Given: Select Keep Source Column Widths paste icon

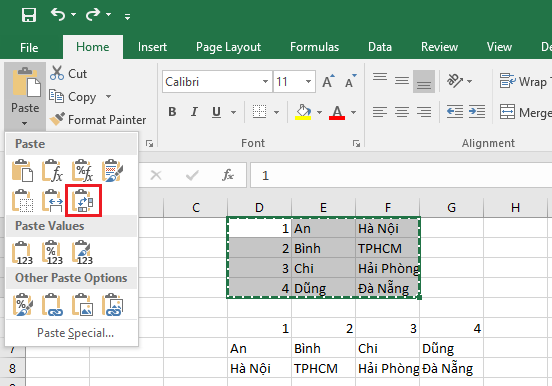Looking at the screenshot, I should coord(52,201).
